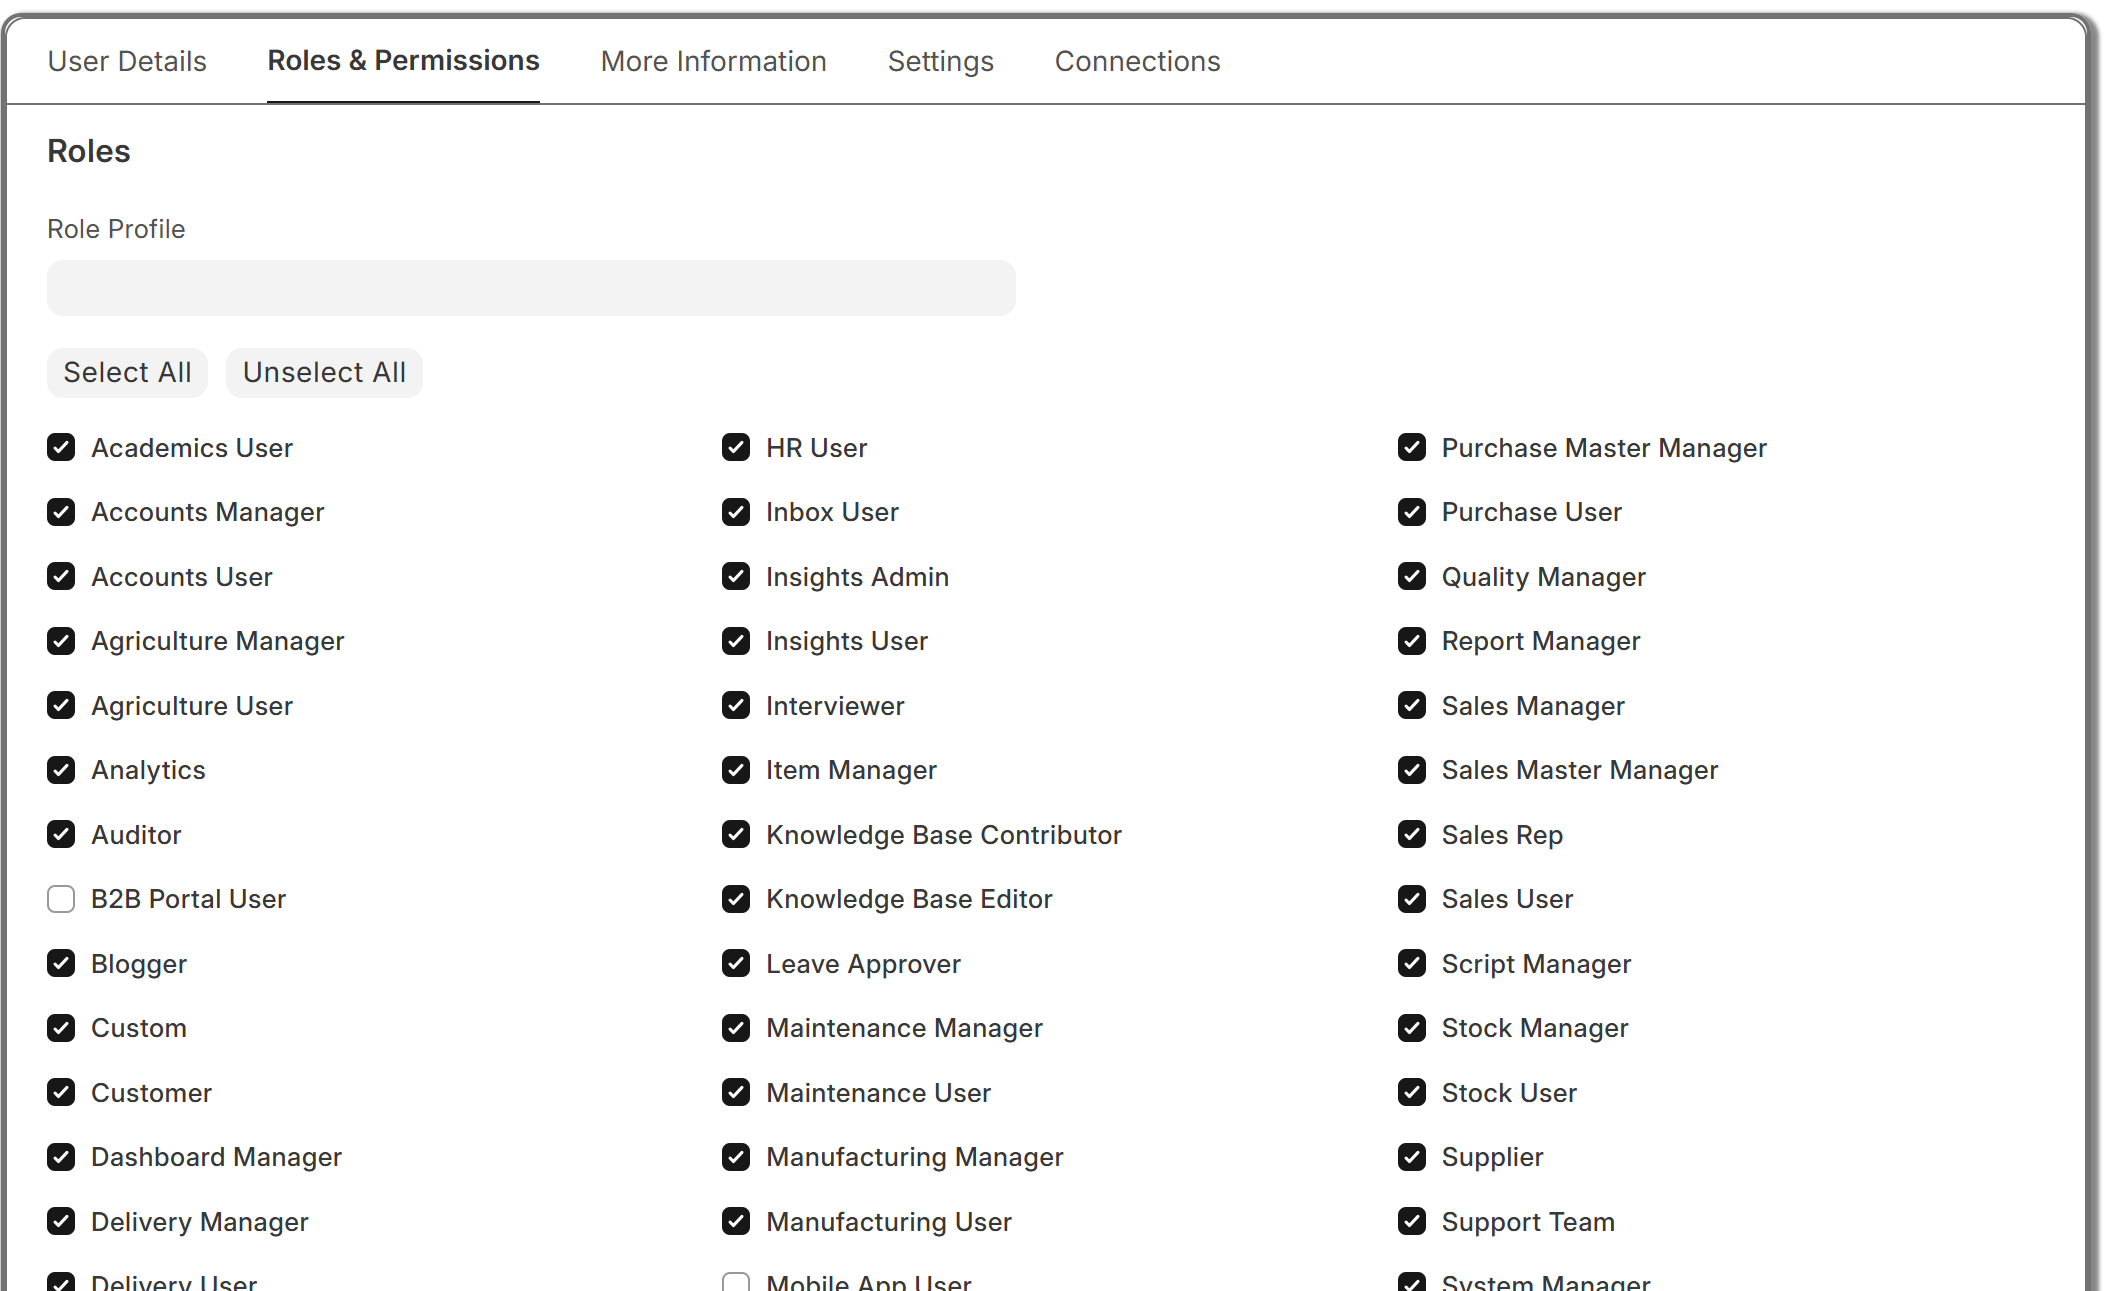Click the Role Profile input field
This screenshot has width=2105, height=1291.
tap(531, 288)
